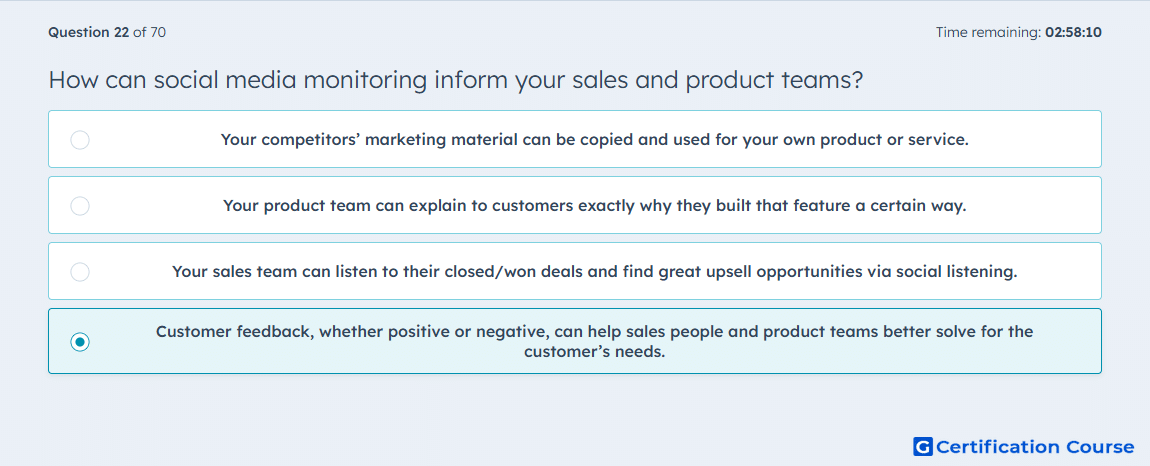Image resolution: width=1150 pixels, height=466 pixels.
Task: Click the Time remaining countdown timer
Action: pyautogui.click(x=1019, y=32)
